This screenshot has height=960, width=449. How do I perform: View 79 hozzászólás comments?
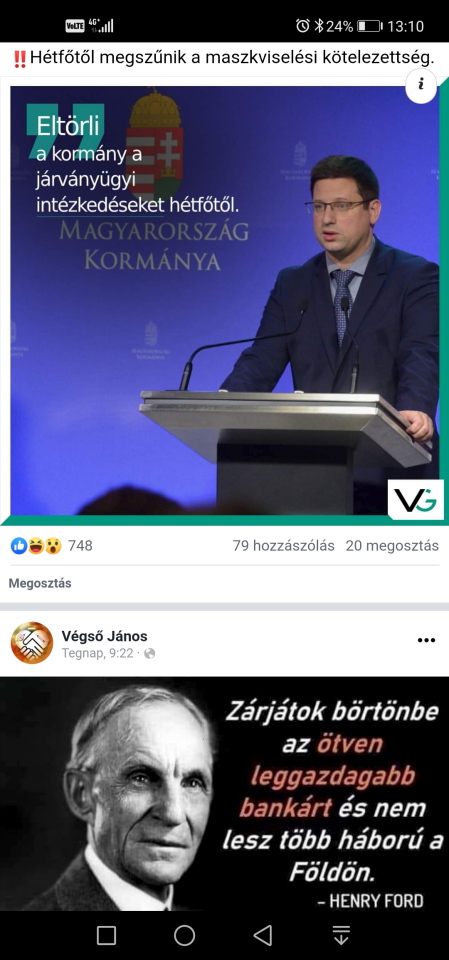point(284,546)
